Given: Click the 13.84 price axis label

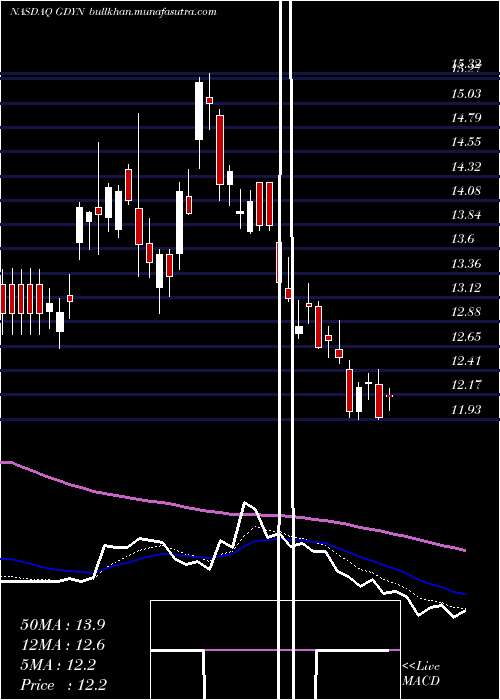Looking at the screenshot, I should coord(466,215).
